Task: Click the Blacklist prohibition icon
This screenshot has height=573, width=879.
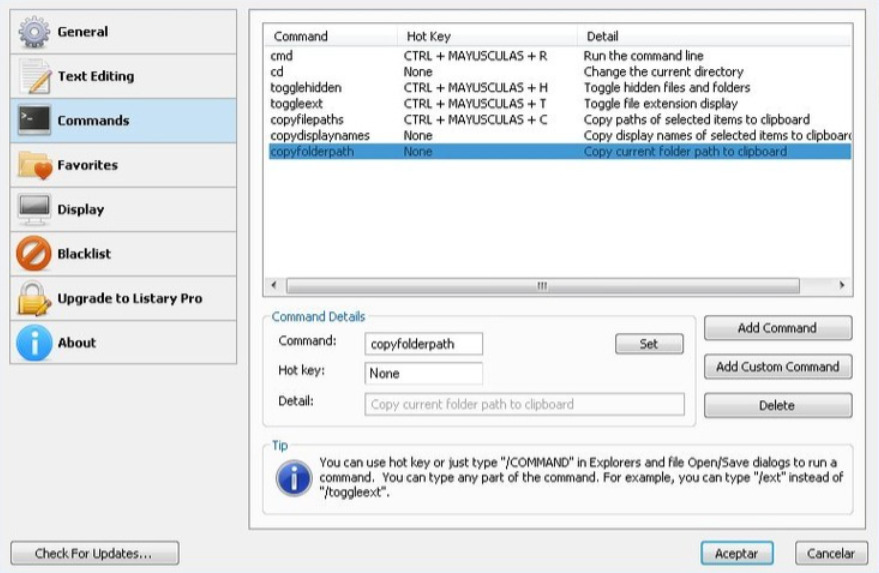Action: 34,253
